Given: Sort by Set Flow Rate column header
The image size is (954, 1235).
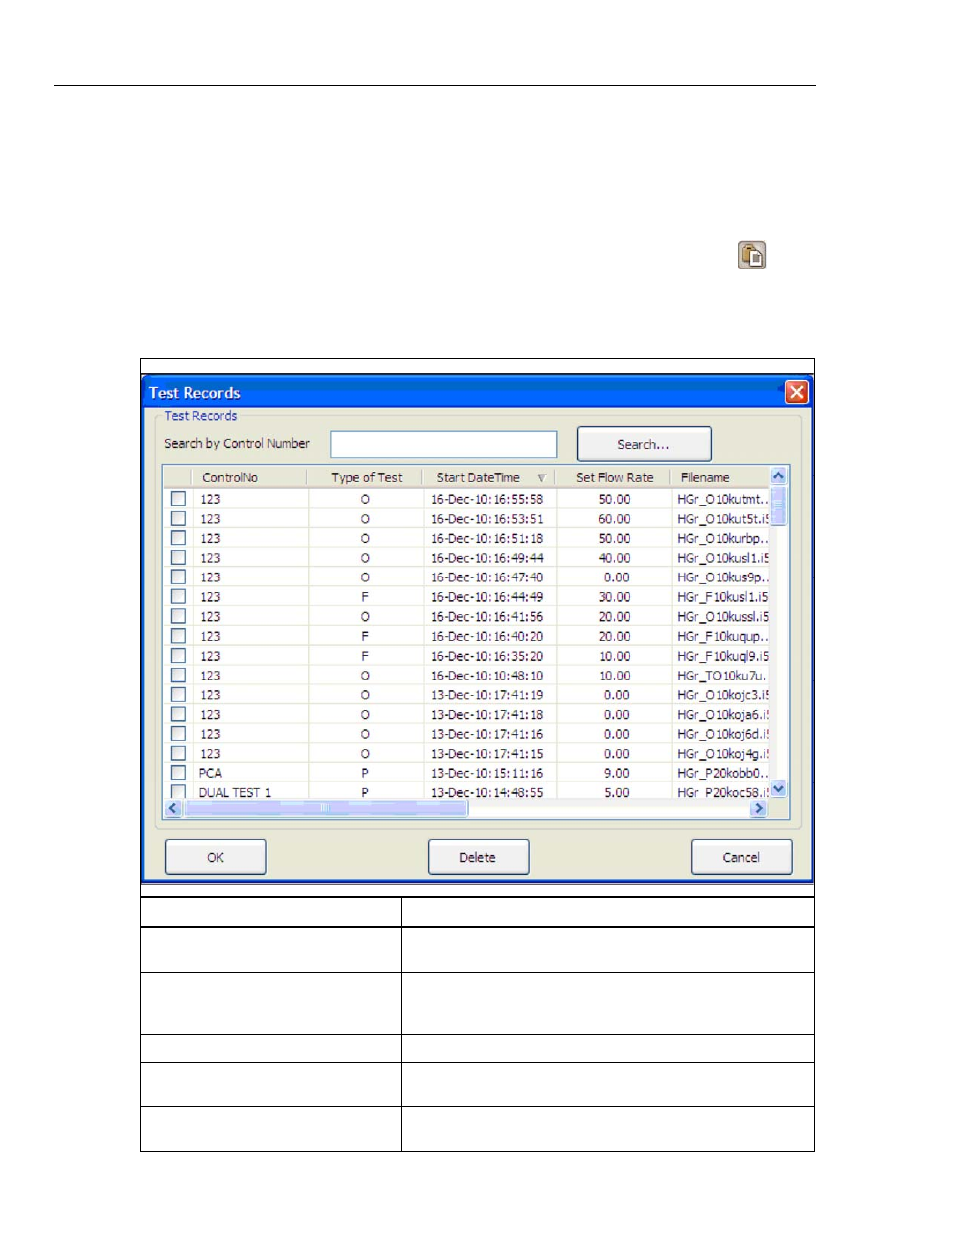Looking at the screenshot, I should coord(614,477).
